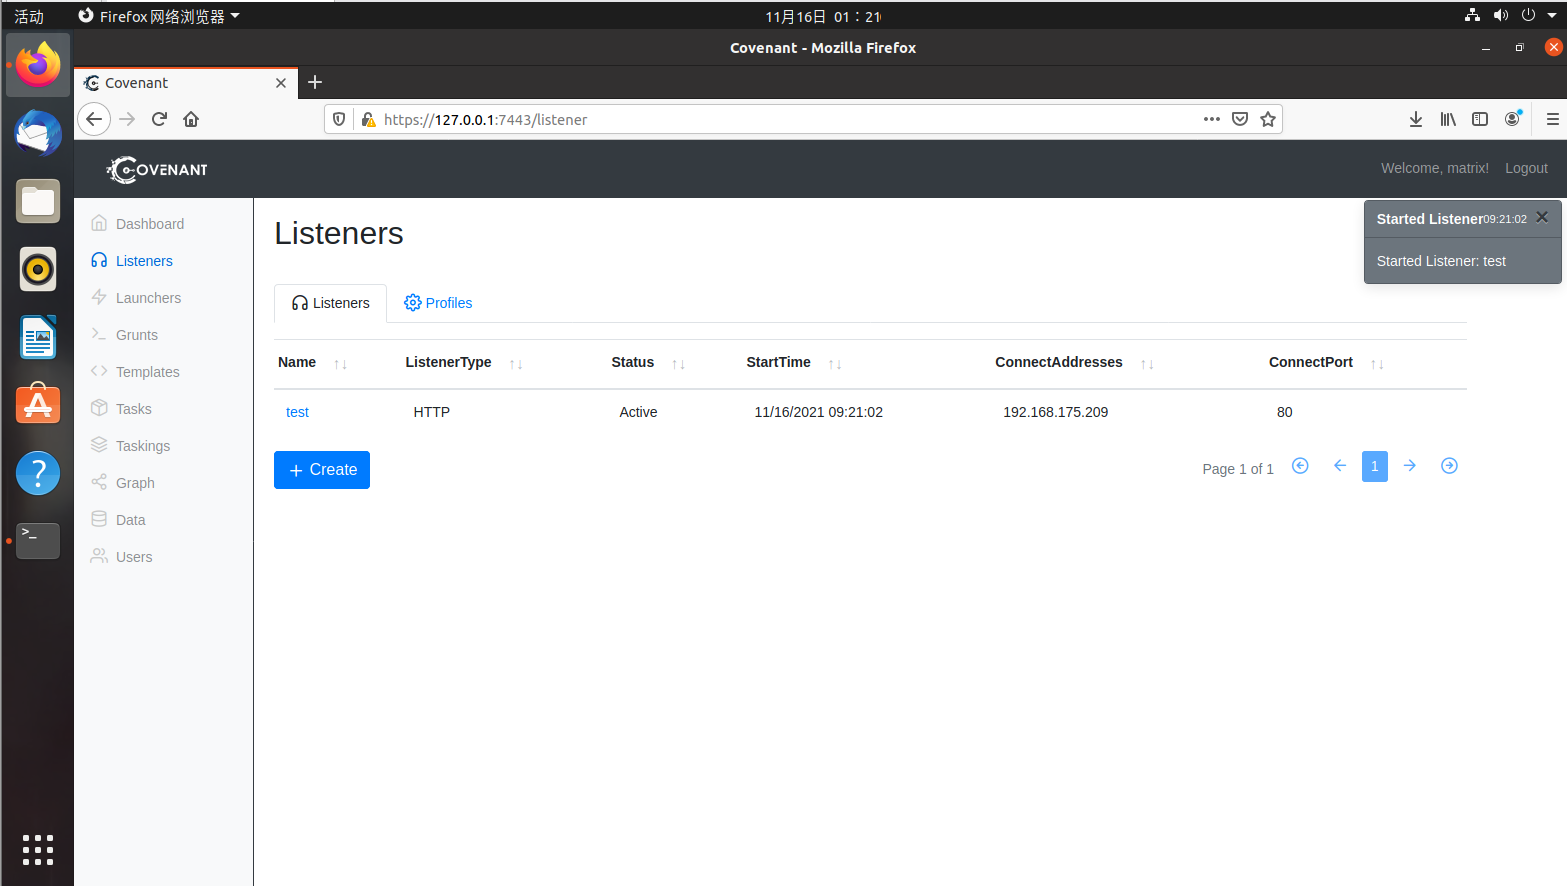Click the Firefox reload page icon
Viewport: 1567px width, 886px height.
pos(159,119)
